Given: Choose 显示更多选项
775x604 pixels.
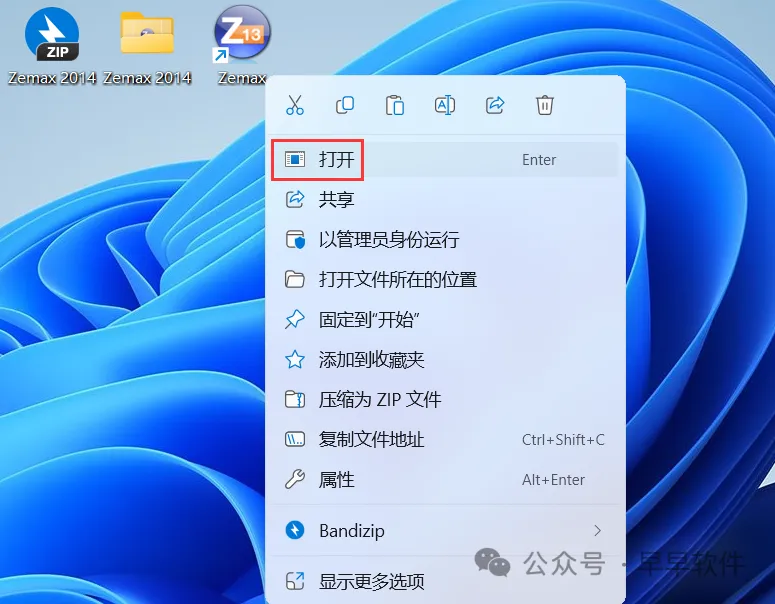Looking at the screenshot, I should pyautogui.click(x=445, y=581).
